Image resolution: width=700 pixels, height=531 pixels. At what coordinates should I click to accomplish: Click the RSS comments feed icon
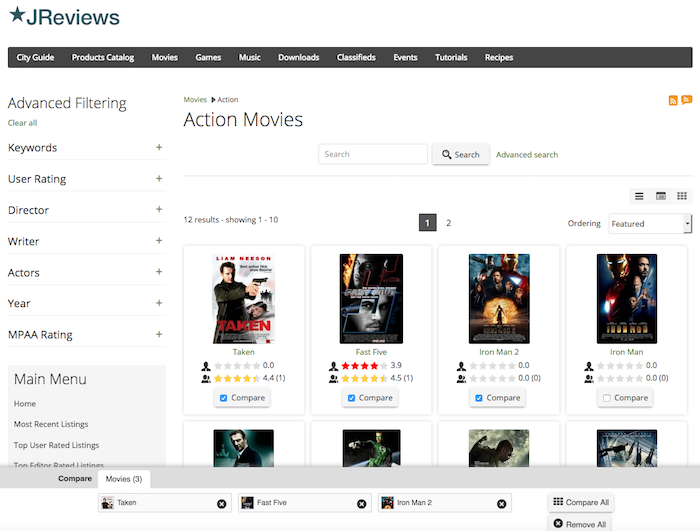687,100
